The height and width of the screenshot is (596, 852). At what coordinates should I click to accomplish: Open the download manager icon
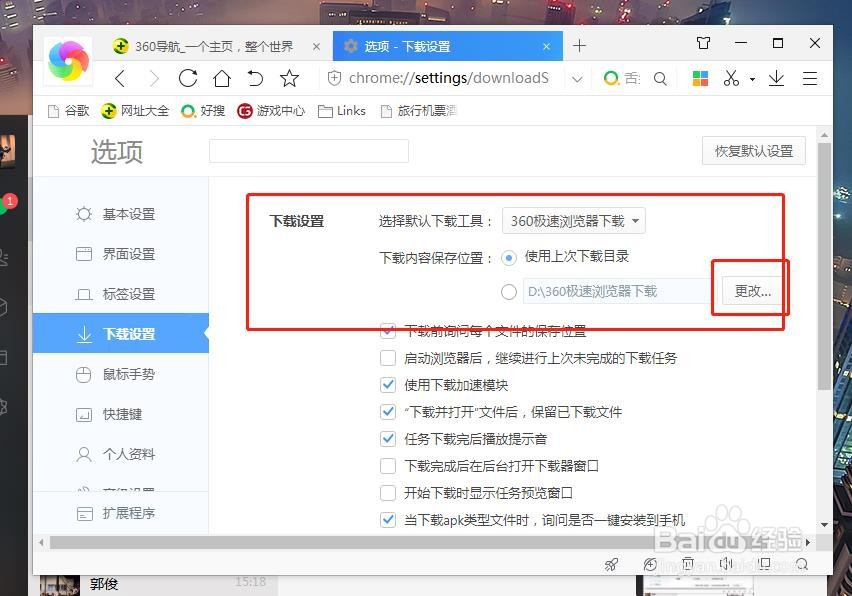777,77
